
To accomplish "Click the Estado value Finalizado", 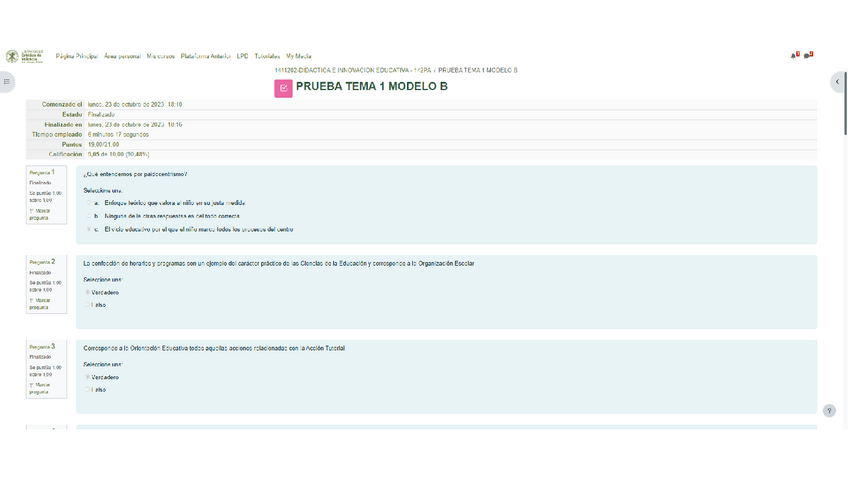I will click(x=101, y=115).
